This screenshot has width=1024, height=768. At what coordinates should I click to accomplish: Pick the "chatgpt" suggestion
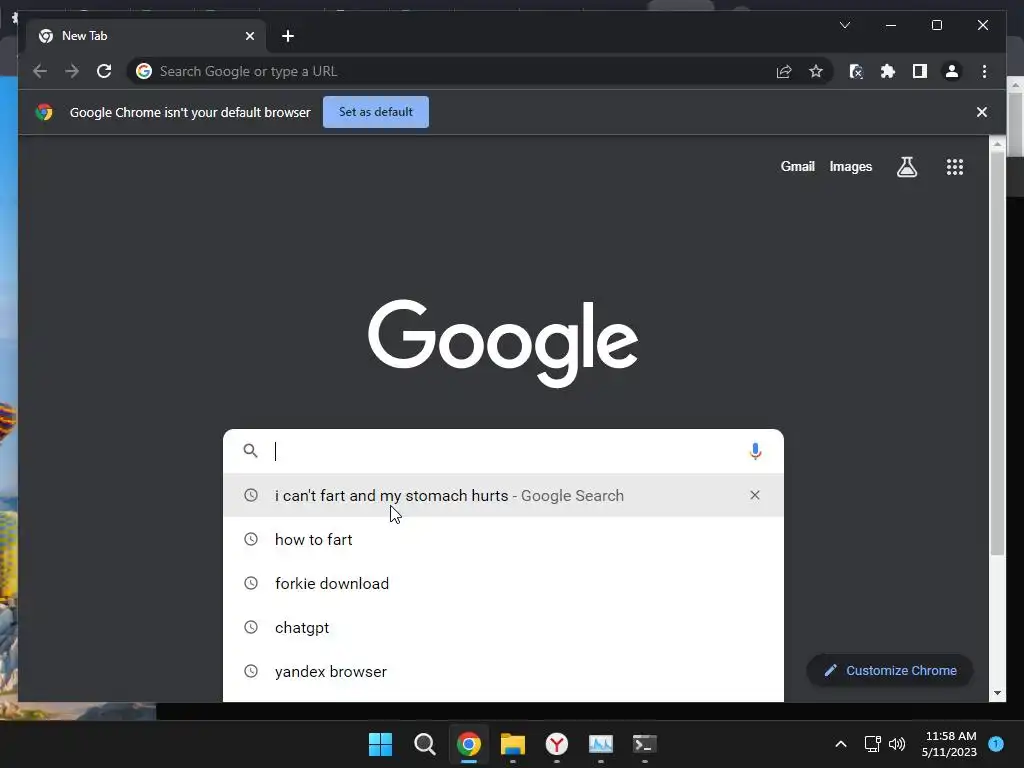tap(503, 628)
